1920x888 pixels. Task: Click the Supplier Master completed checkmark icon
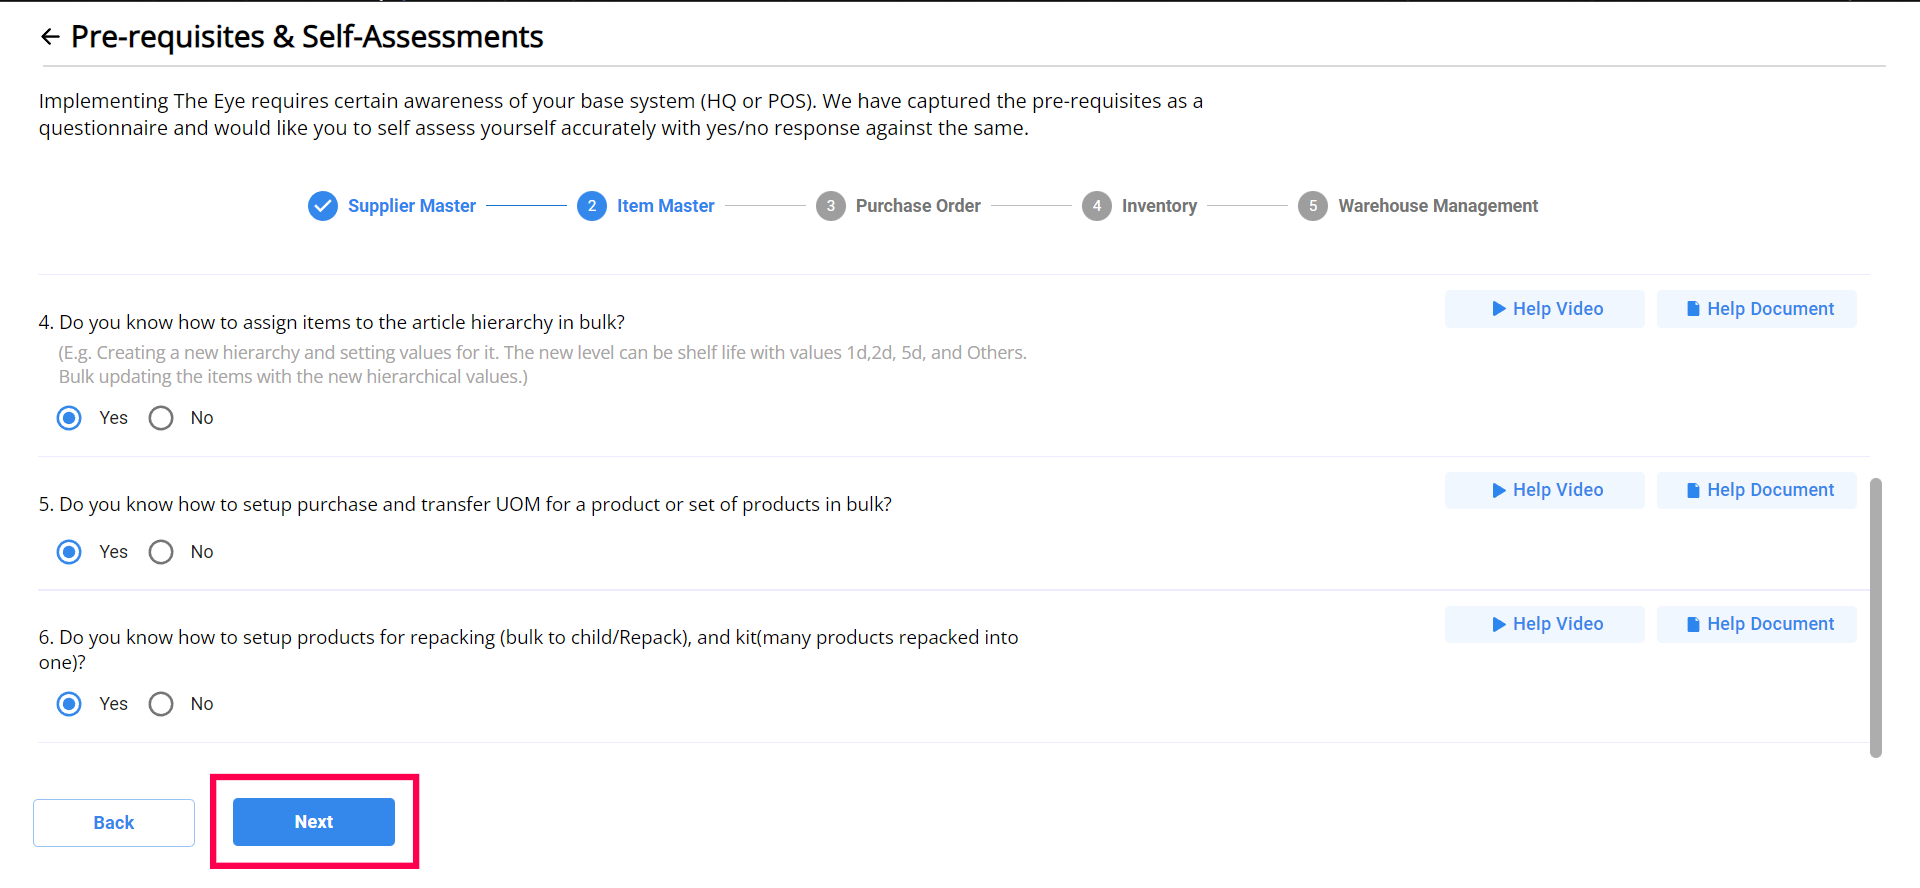322,206
